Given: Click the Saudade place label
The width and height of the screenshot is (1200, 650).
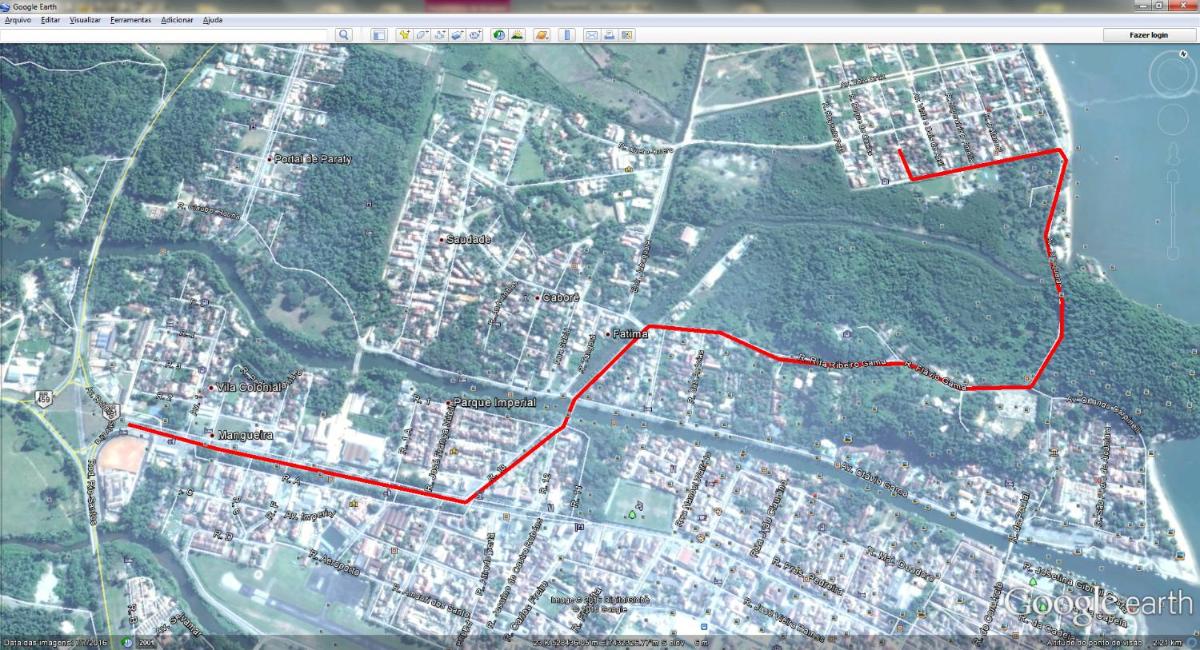Looking at the screenshot, I should click(469, 240).
